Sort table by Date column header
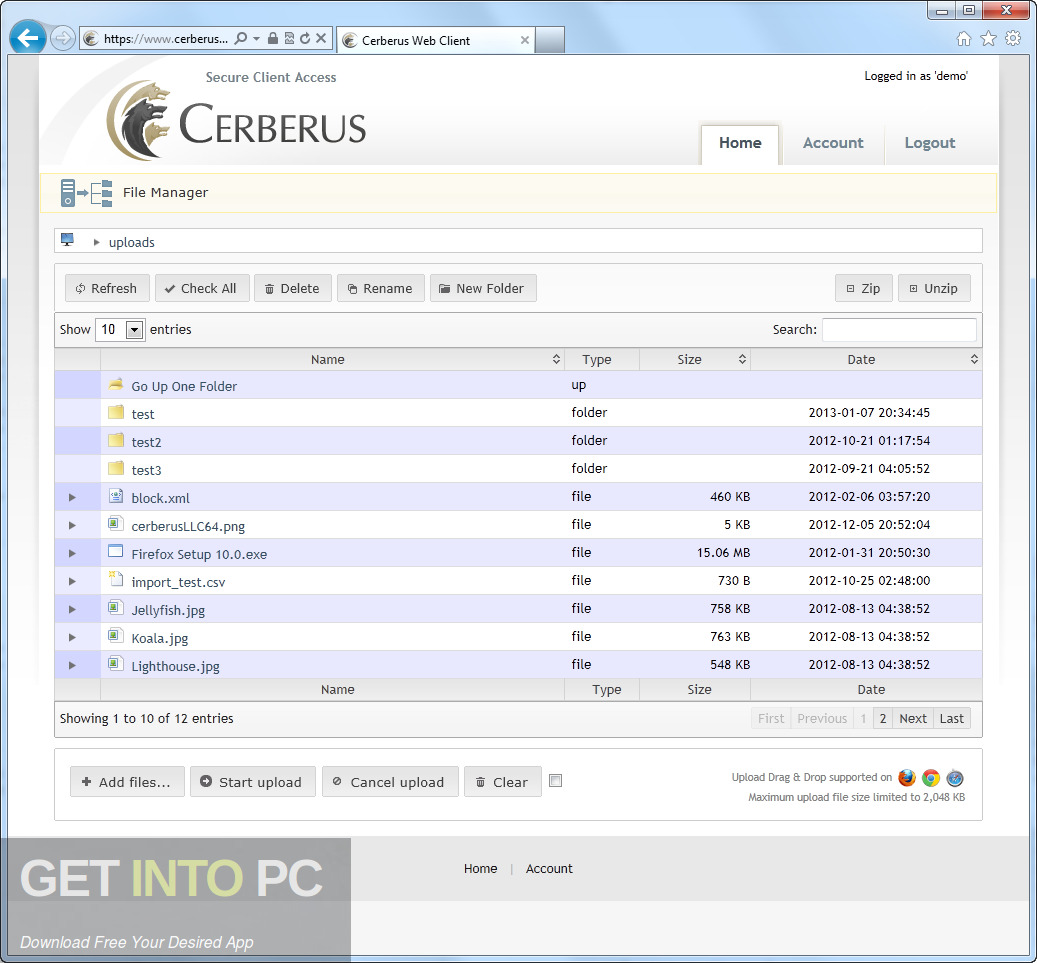Image resolution: width=1037 pixels, height=963 pixels. 866,359
